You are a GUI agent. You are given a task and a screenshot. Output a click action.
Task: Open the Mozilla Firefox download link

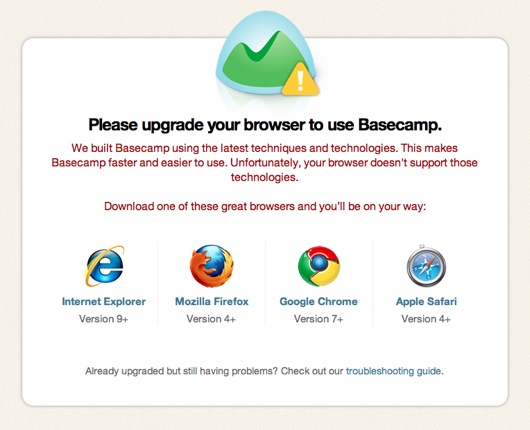pyautogui.click(x=212, y=301)
